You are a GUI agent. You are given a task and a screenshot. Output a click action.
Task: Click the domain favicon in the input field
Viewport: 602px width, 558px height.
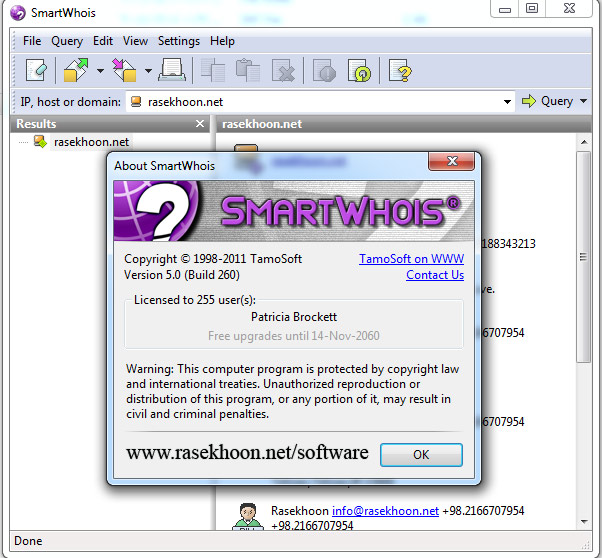[136, 102]
